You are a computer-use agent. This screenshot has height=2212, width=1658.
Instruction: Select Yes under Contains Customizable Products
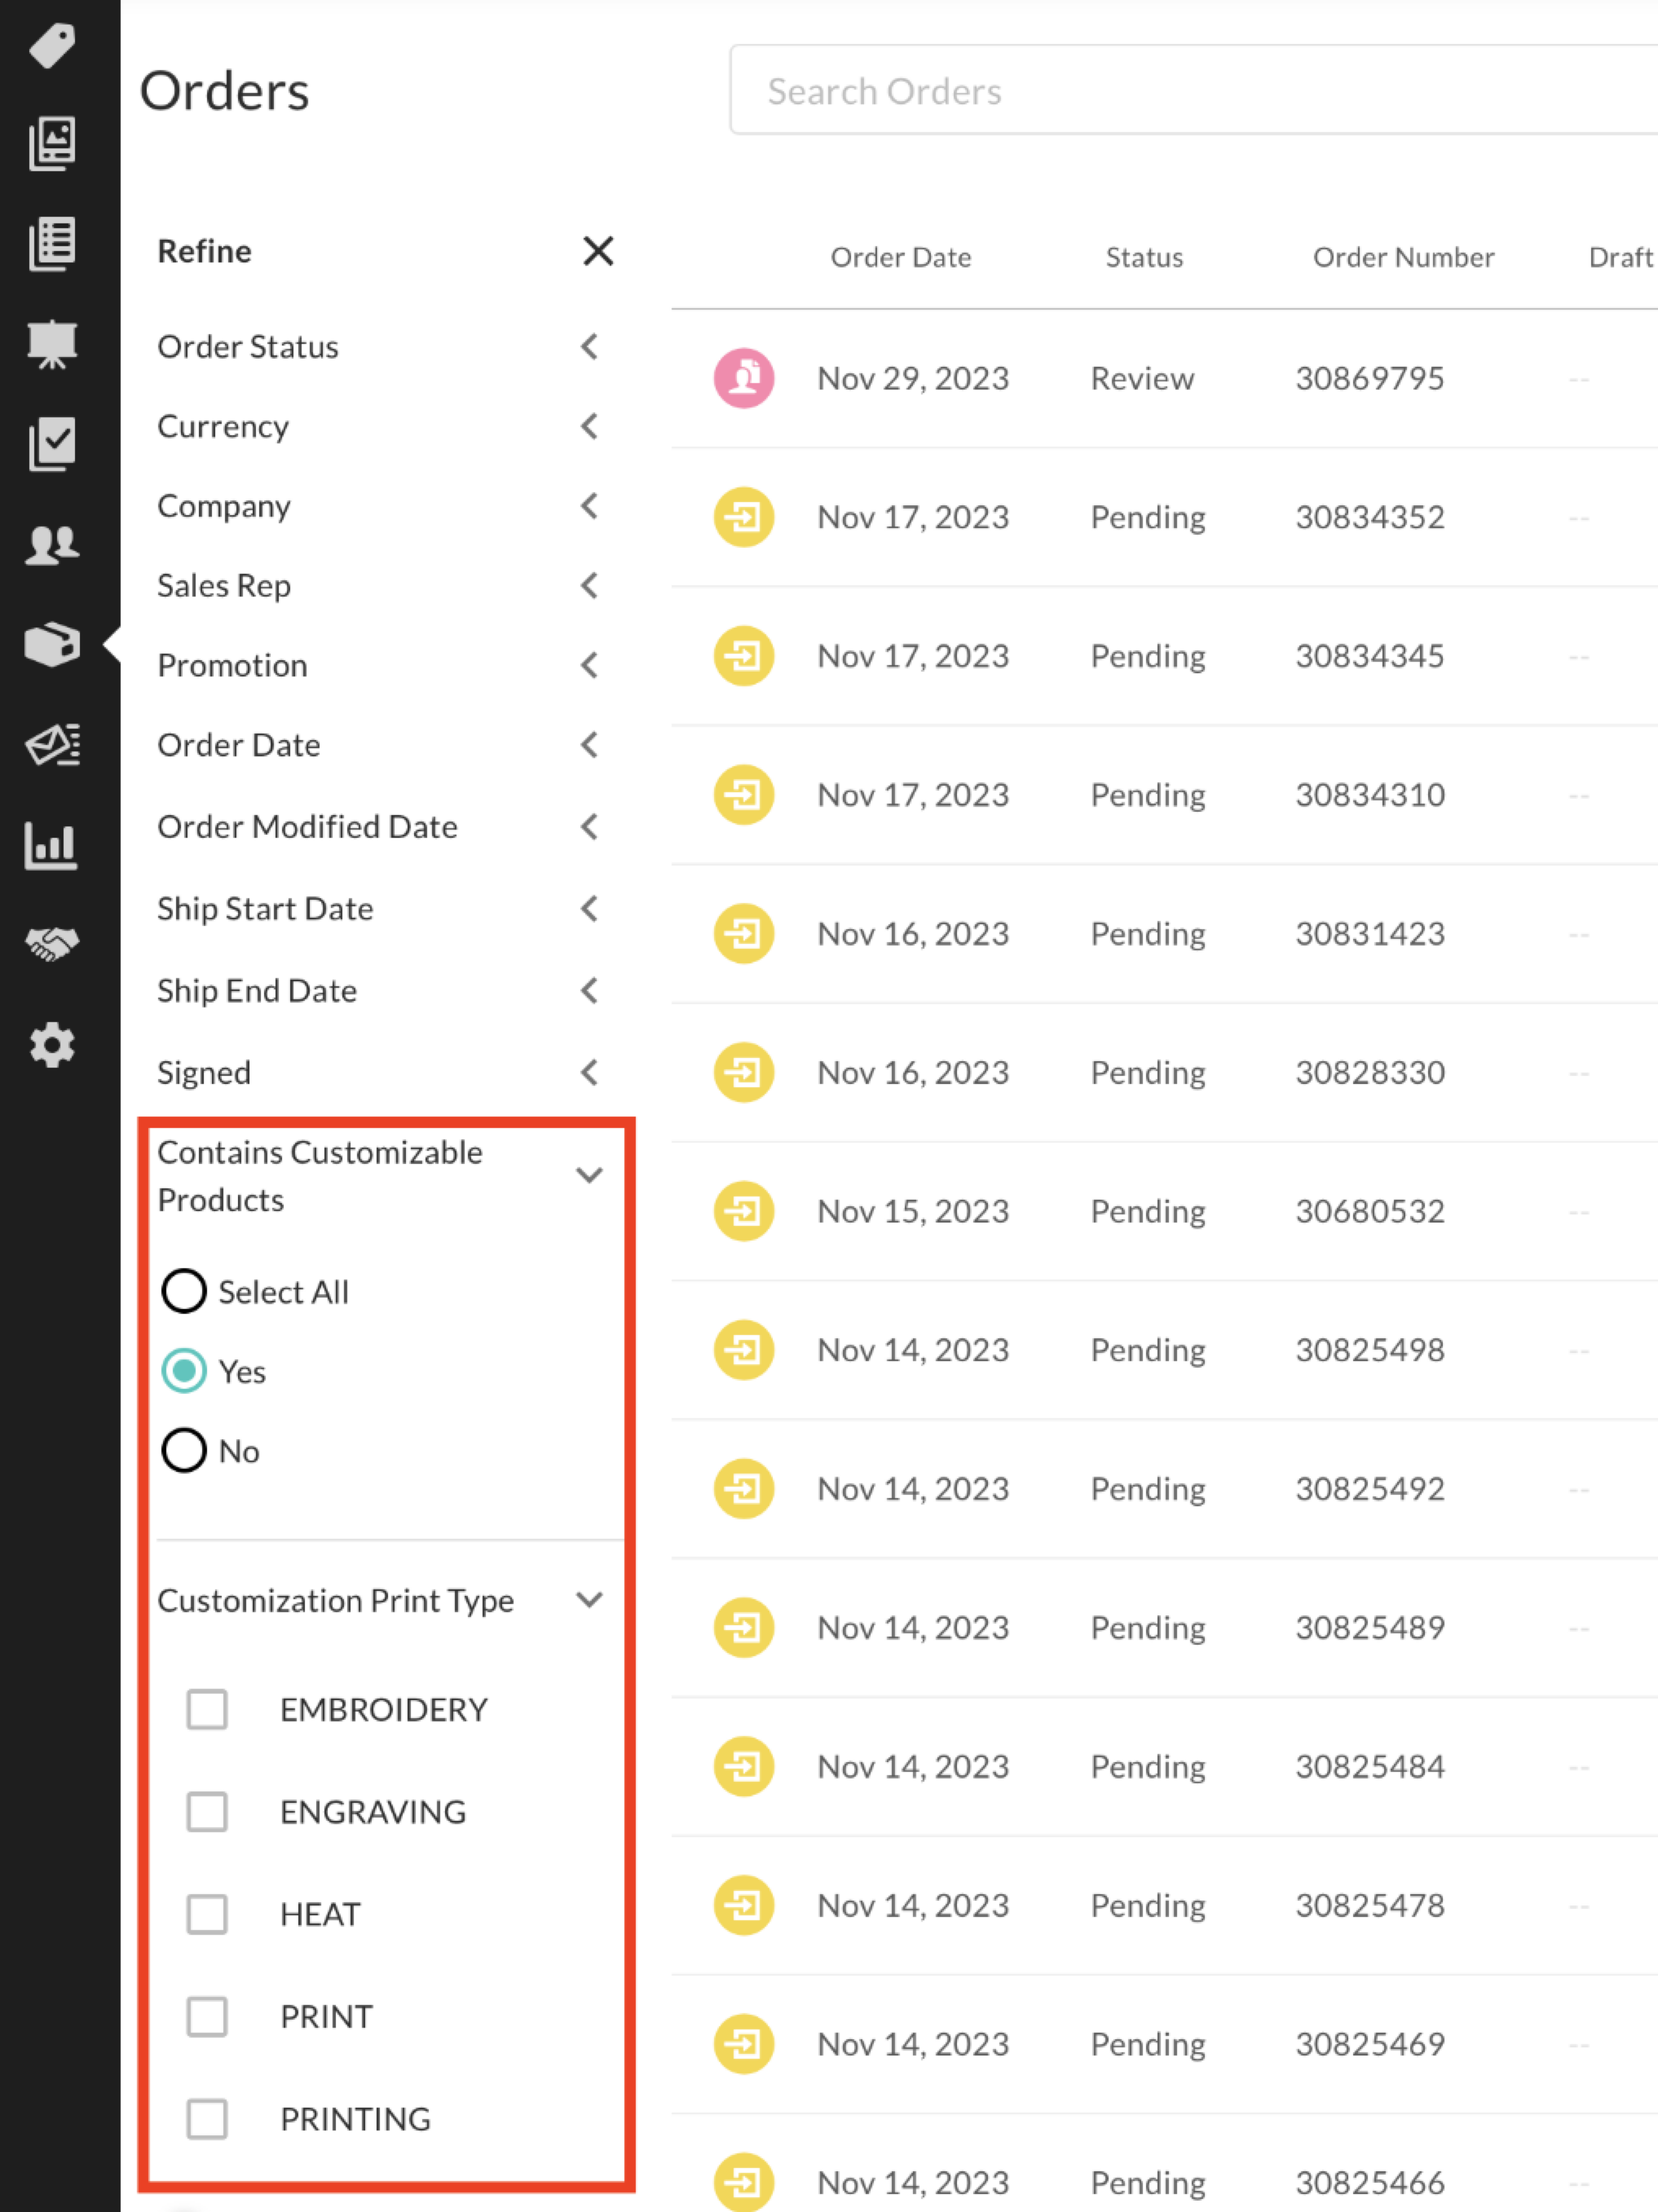pyautogui.click(x=183, y=1371)
